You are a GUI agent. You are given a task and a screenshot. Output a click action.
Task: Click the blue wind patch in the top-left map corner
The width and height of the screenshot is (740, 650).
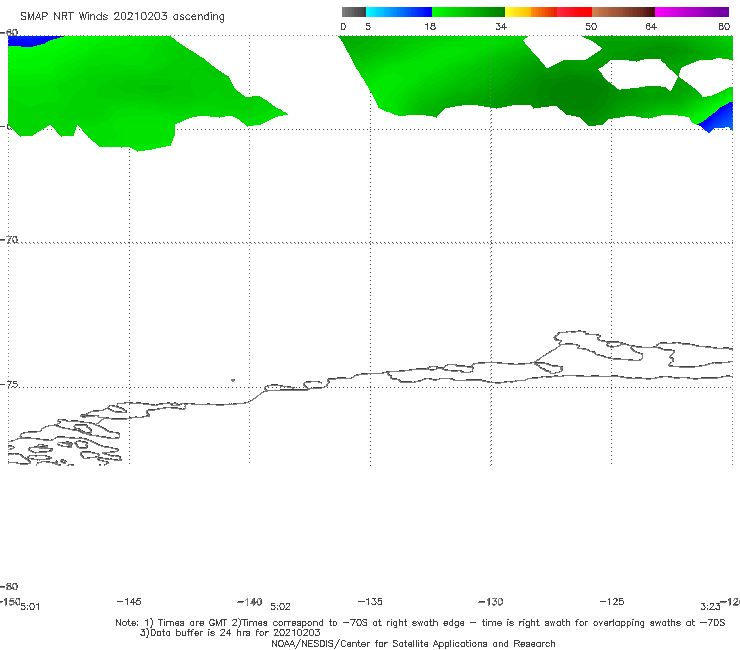coord(31,40)
